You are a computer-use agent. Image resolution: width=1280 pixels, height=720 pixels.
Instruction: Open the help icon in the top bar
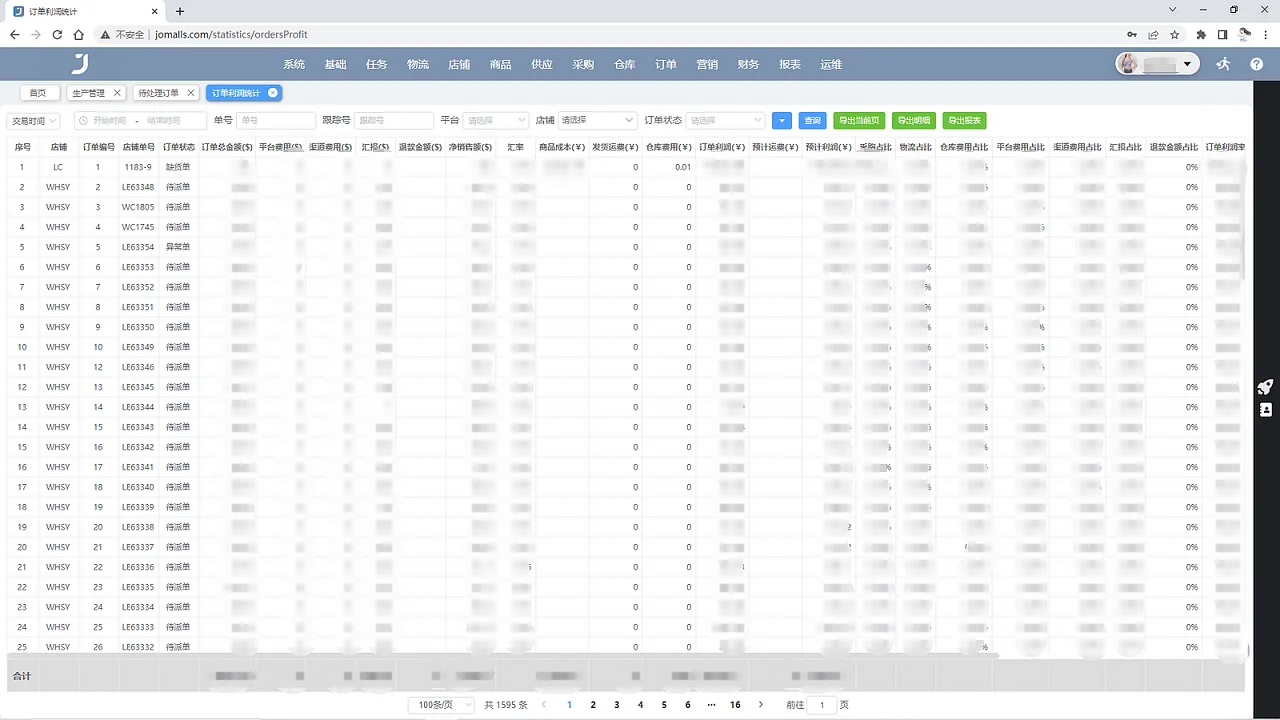coord(1257,64)
